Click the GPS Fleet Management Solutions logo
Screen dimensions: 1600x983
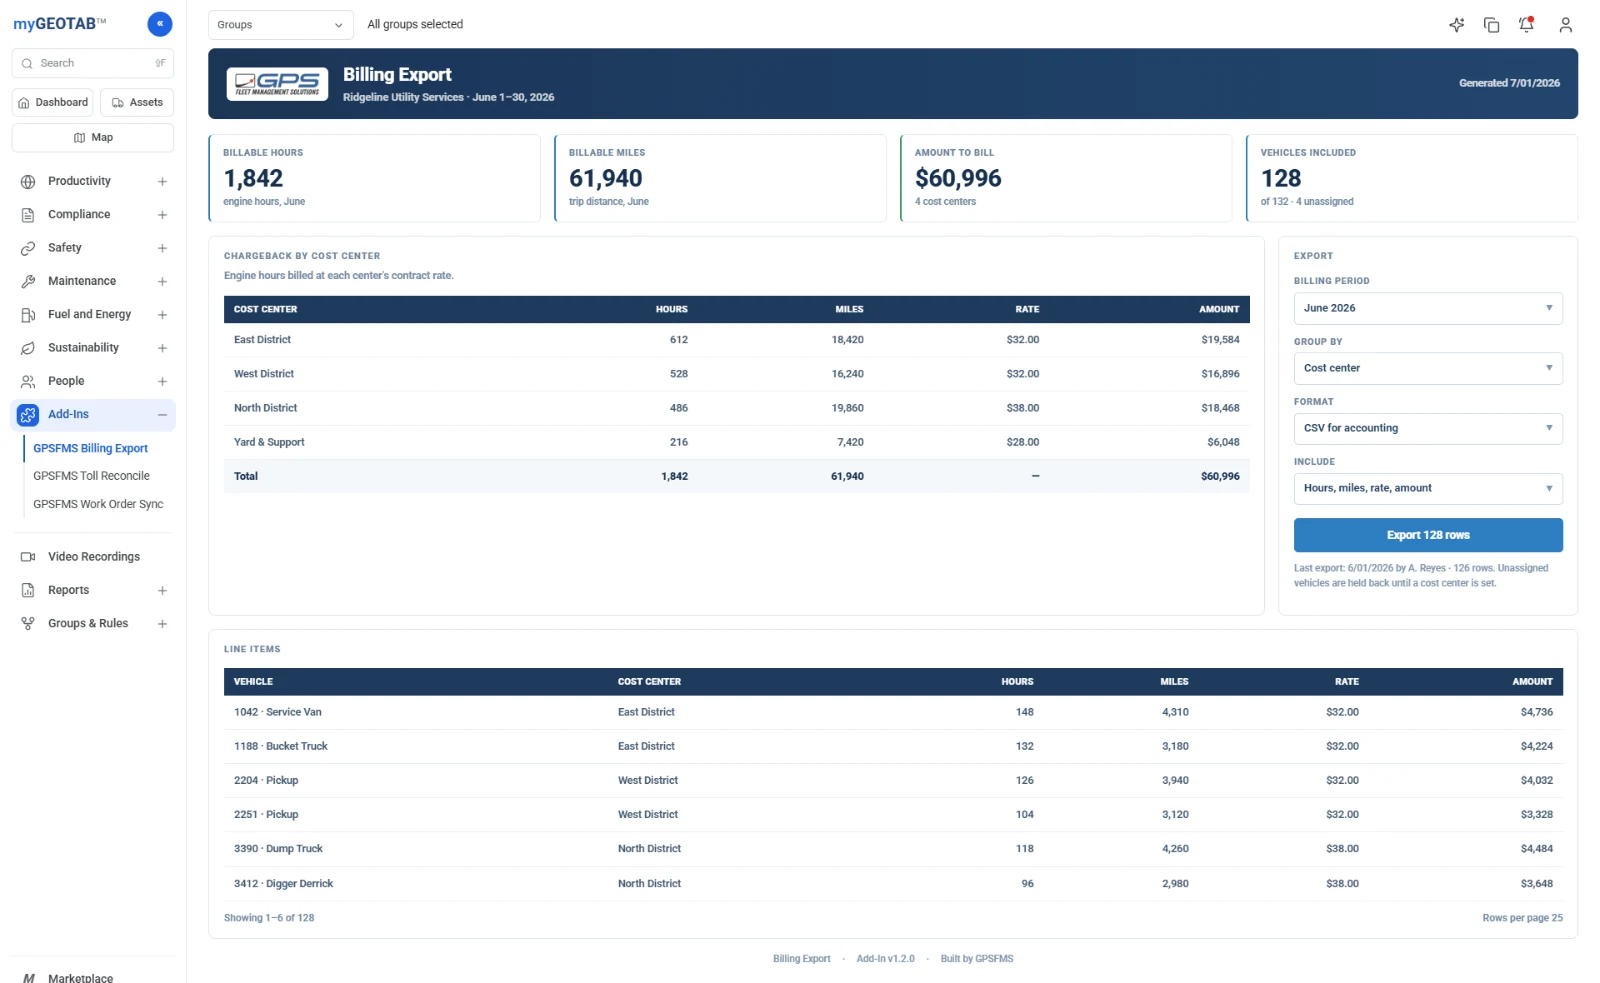(x=277, y=84)
